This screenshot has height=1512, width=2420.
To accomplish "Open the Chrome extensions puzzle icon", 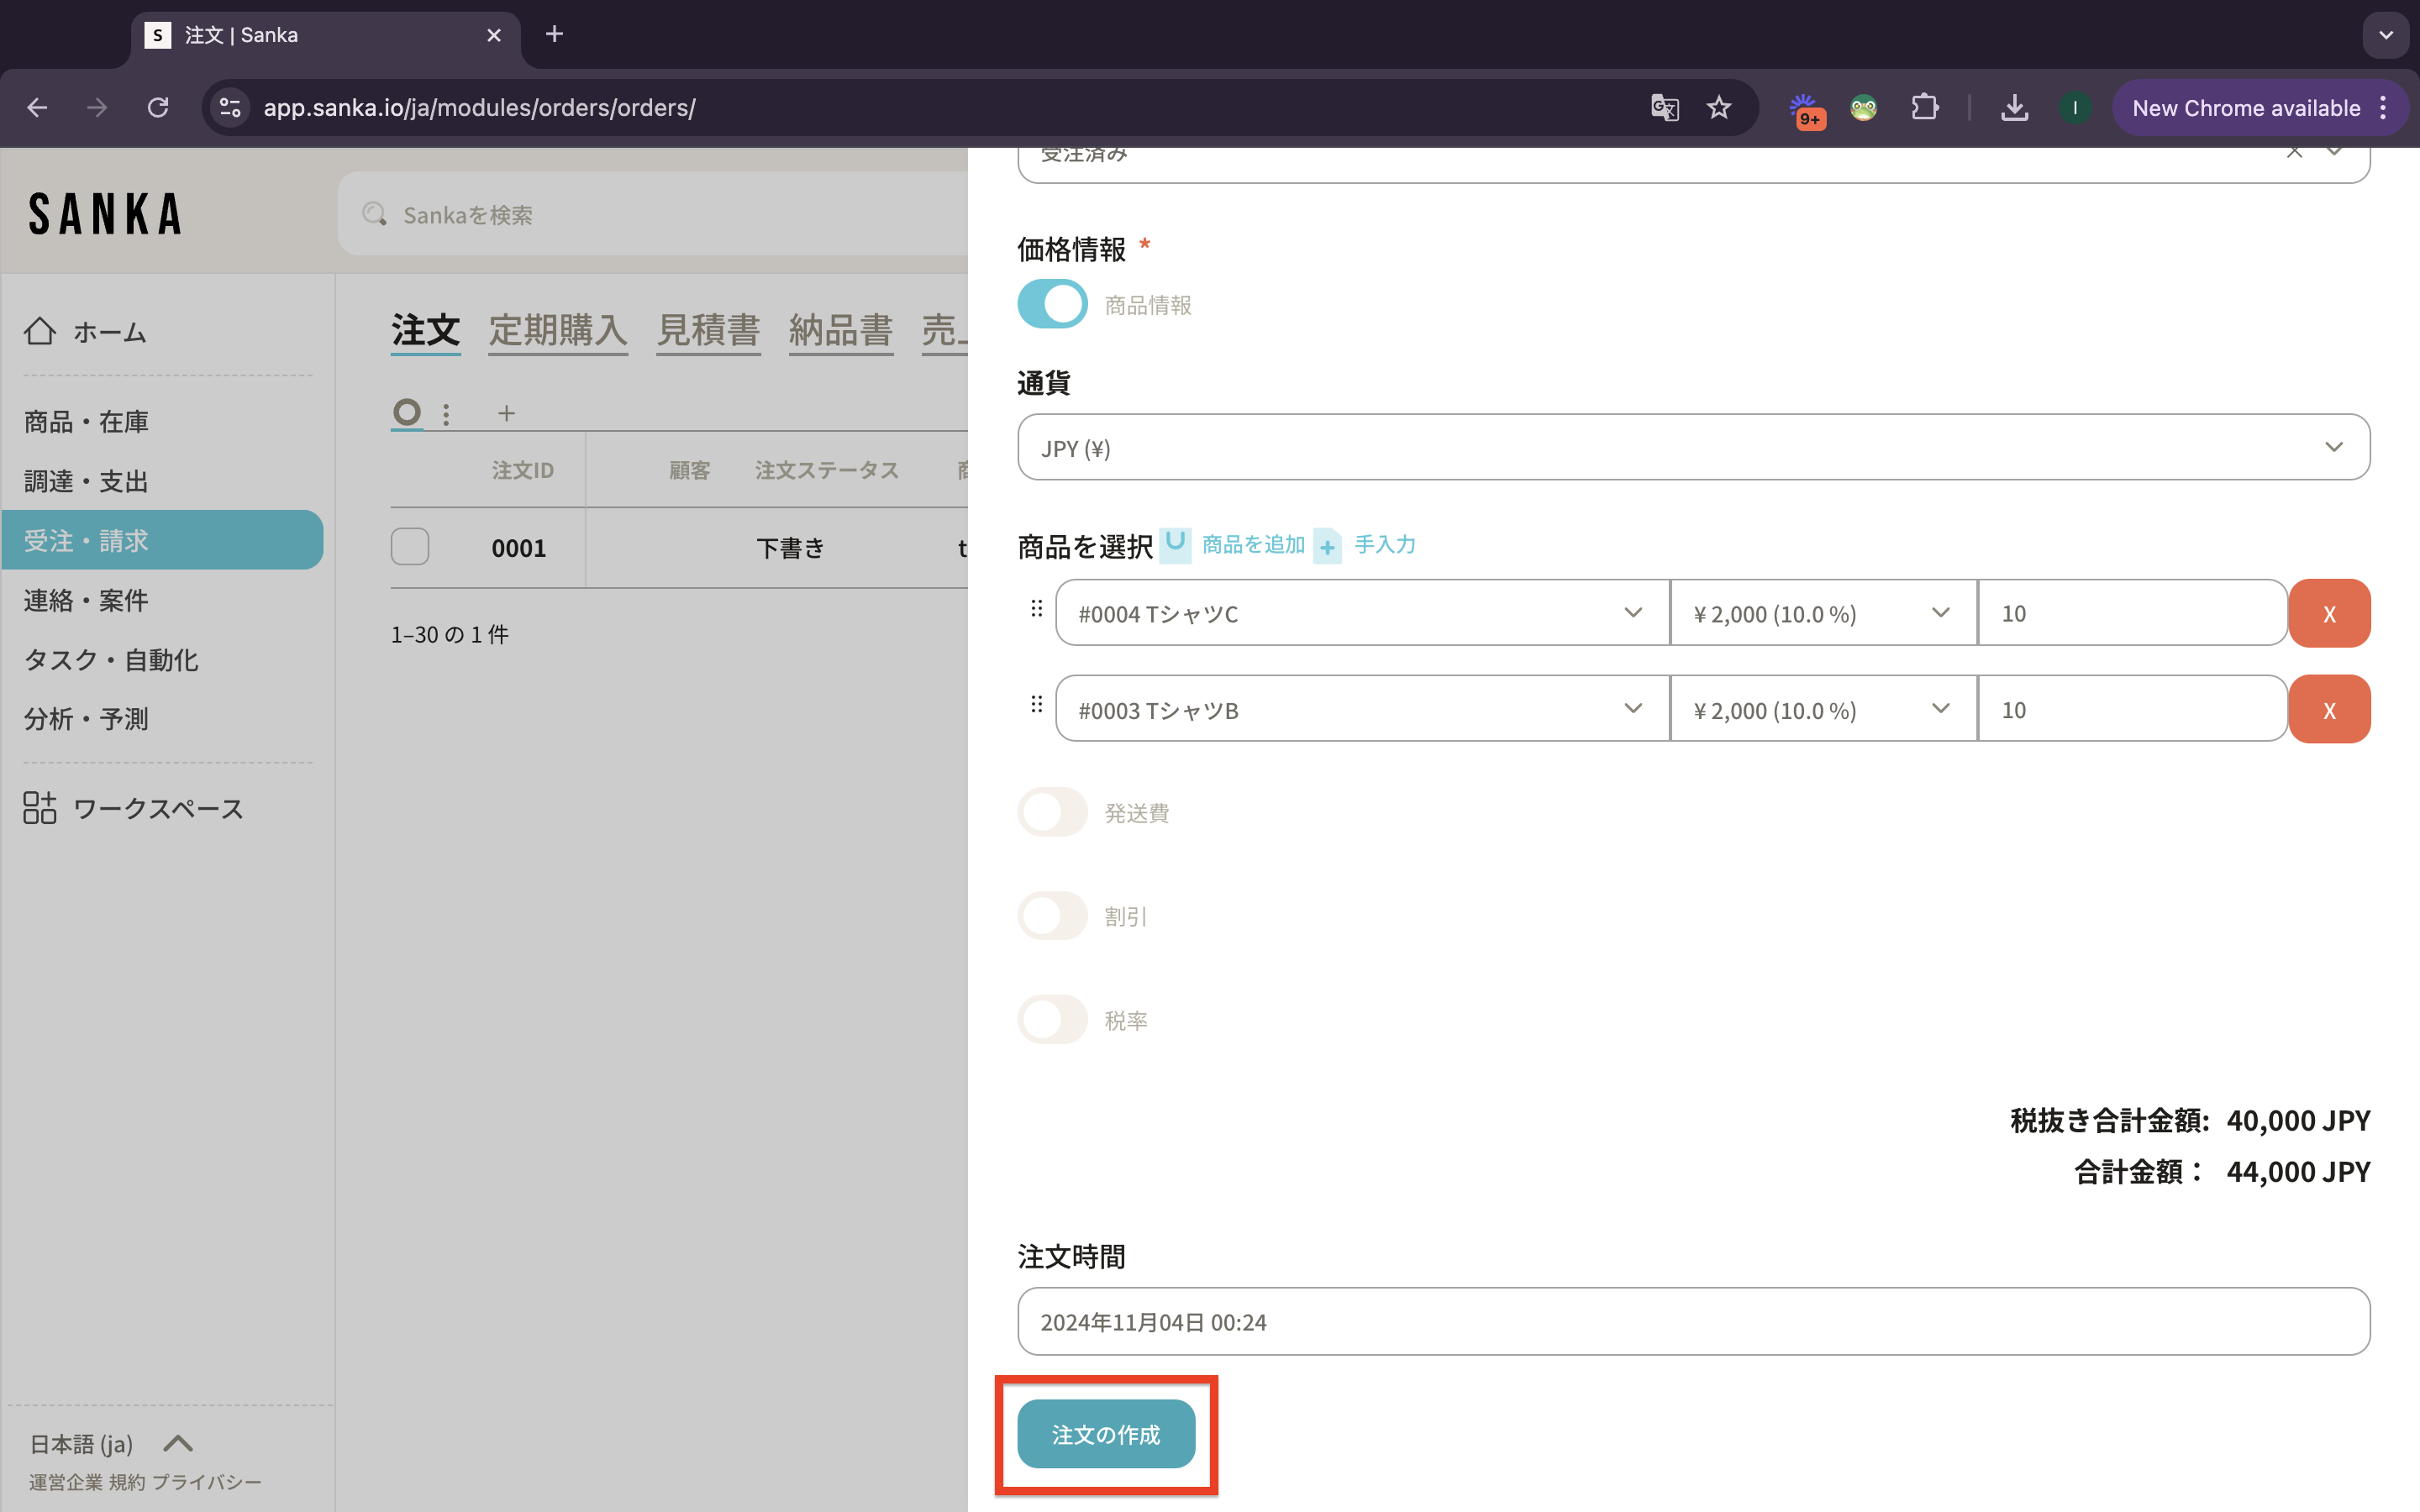I will tap(1924, 108).
